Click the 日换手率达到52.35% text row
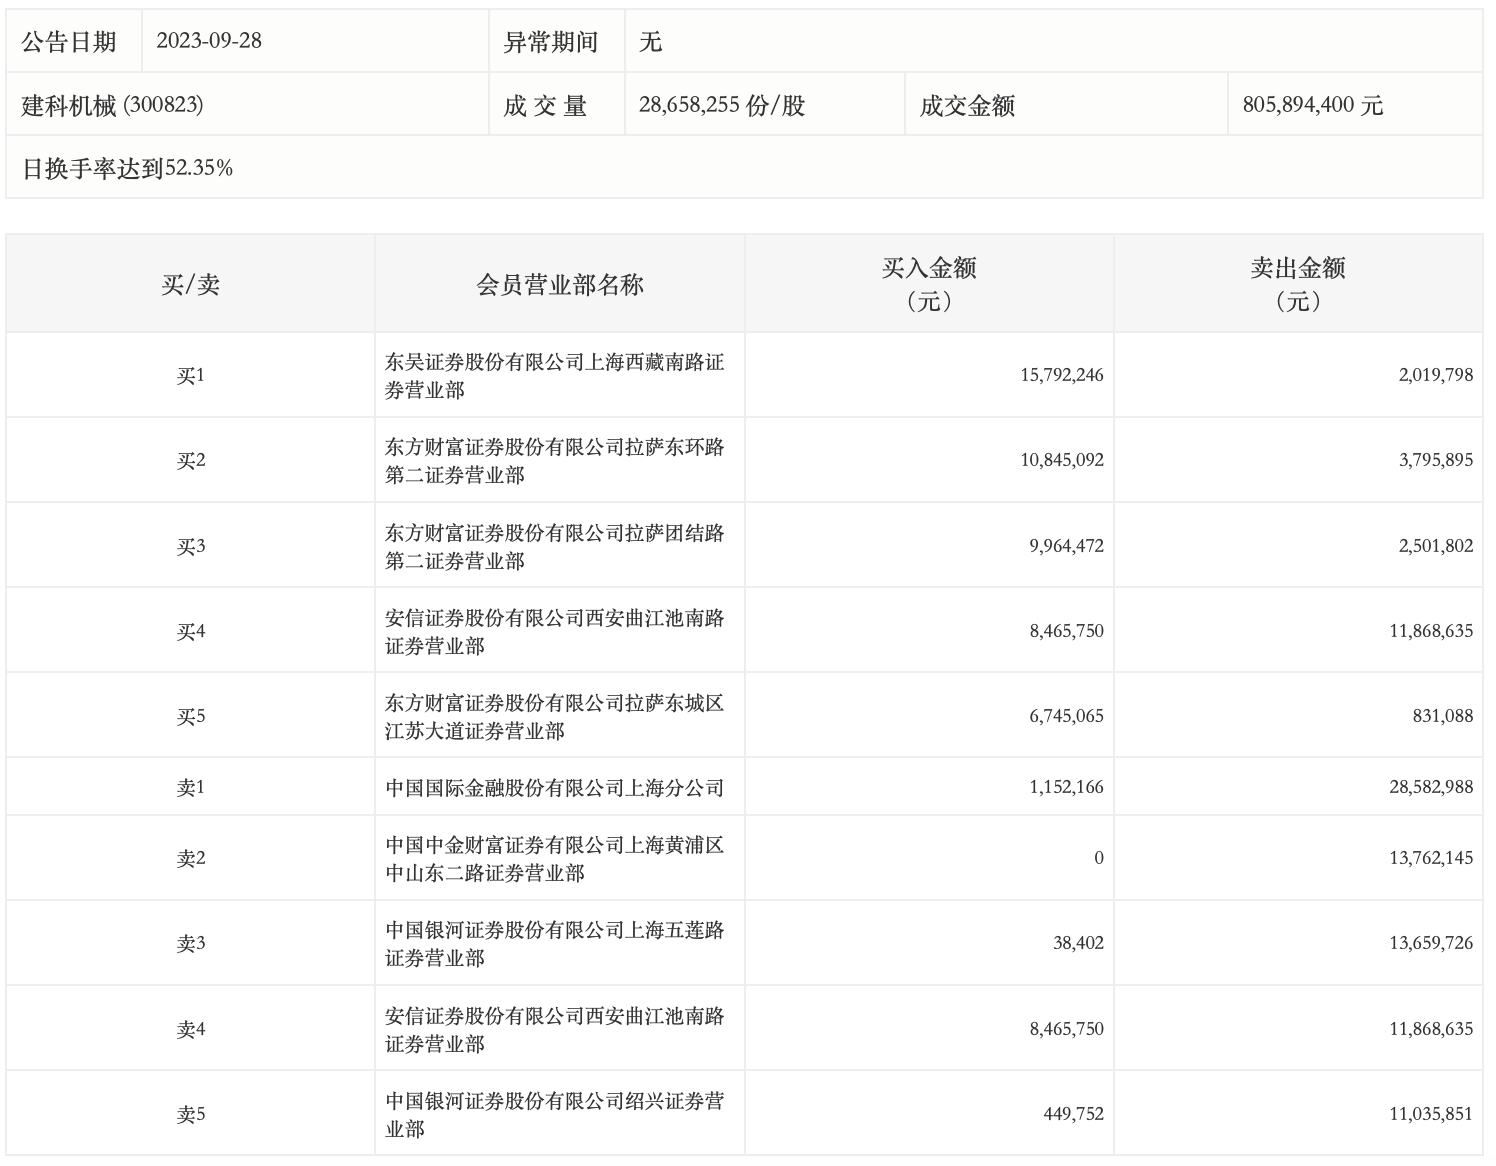Screen dimensions: 1496x1166 127,168
